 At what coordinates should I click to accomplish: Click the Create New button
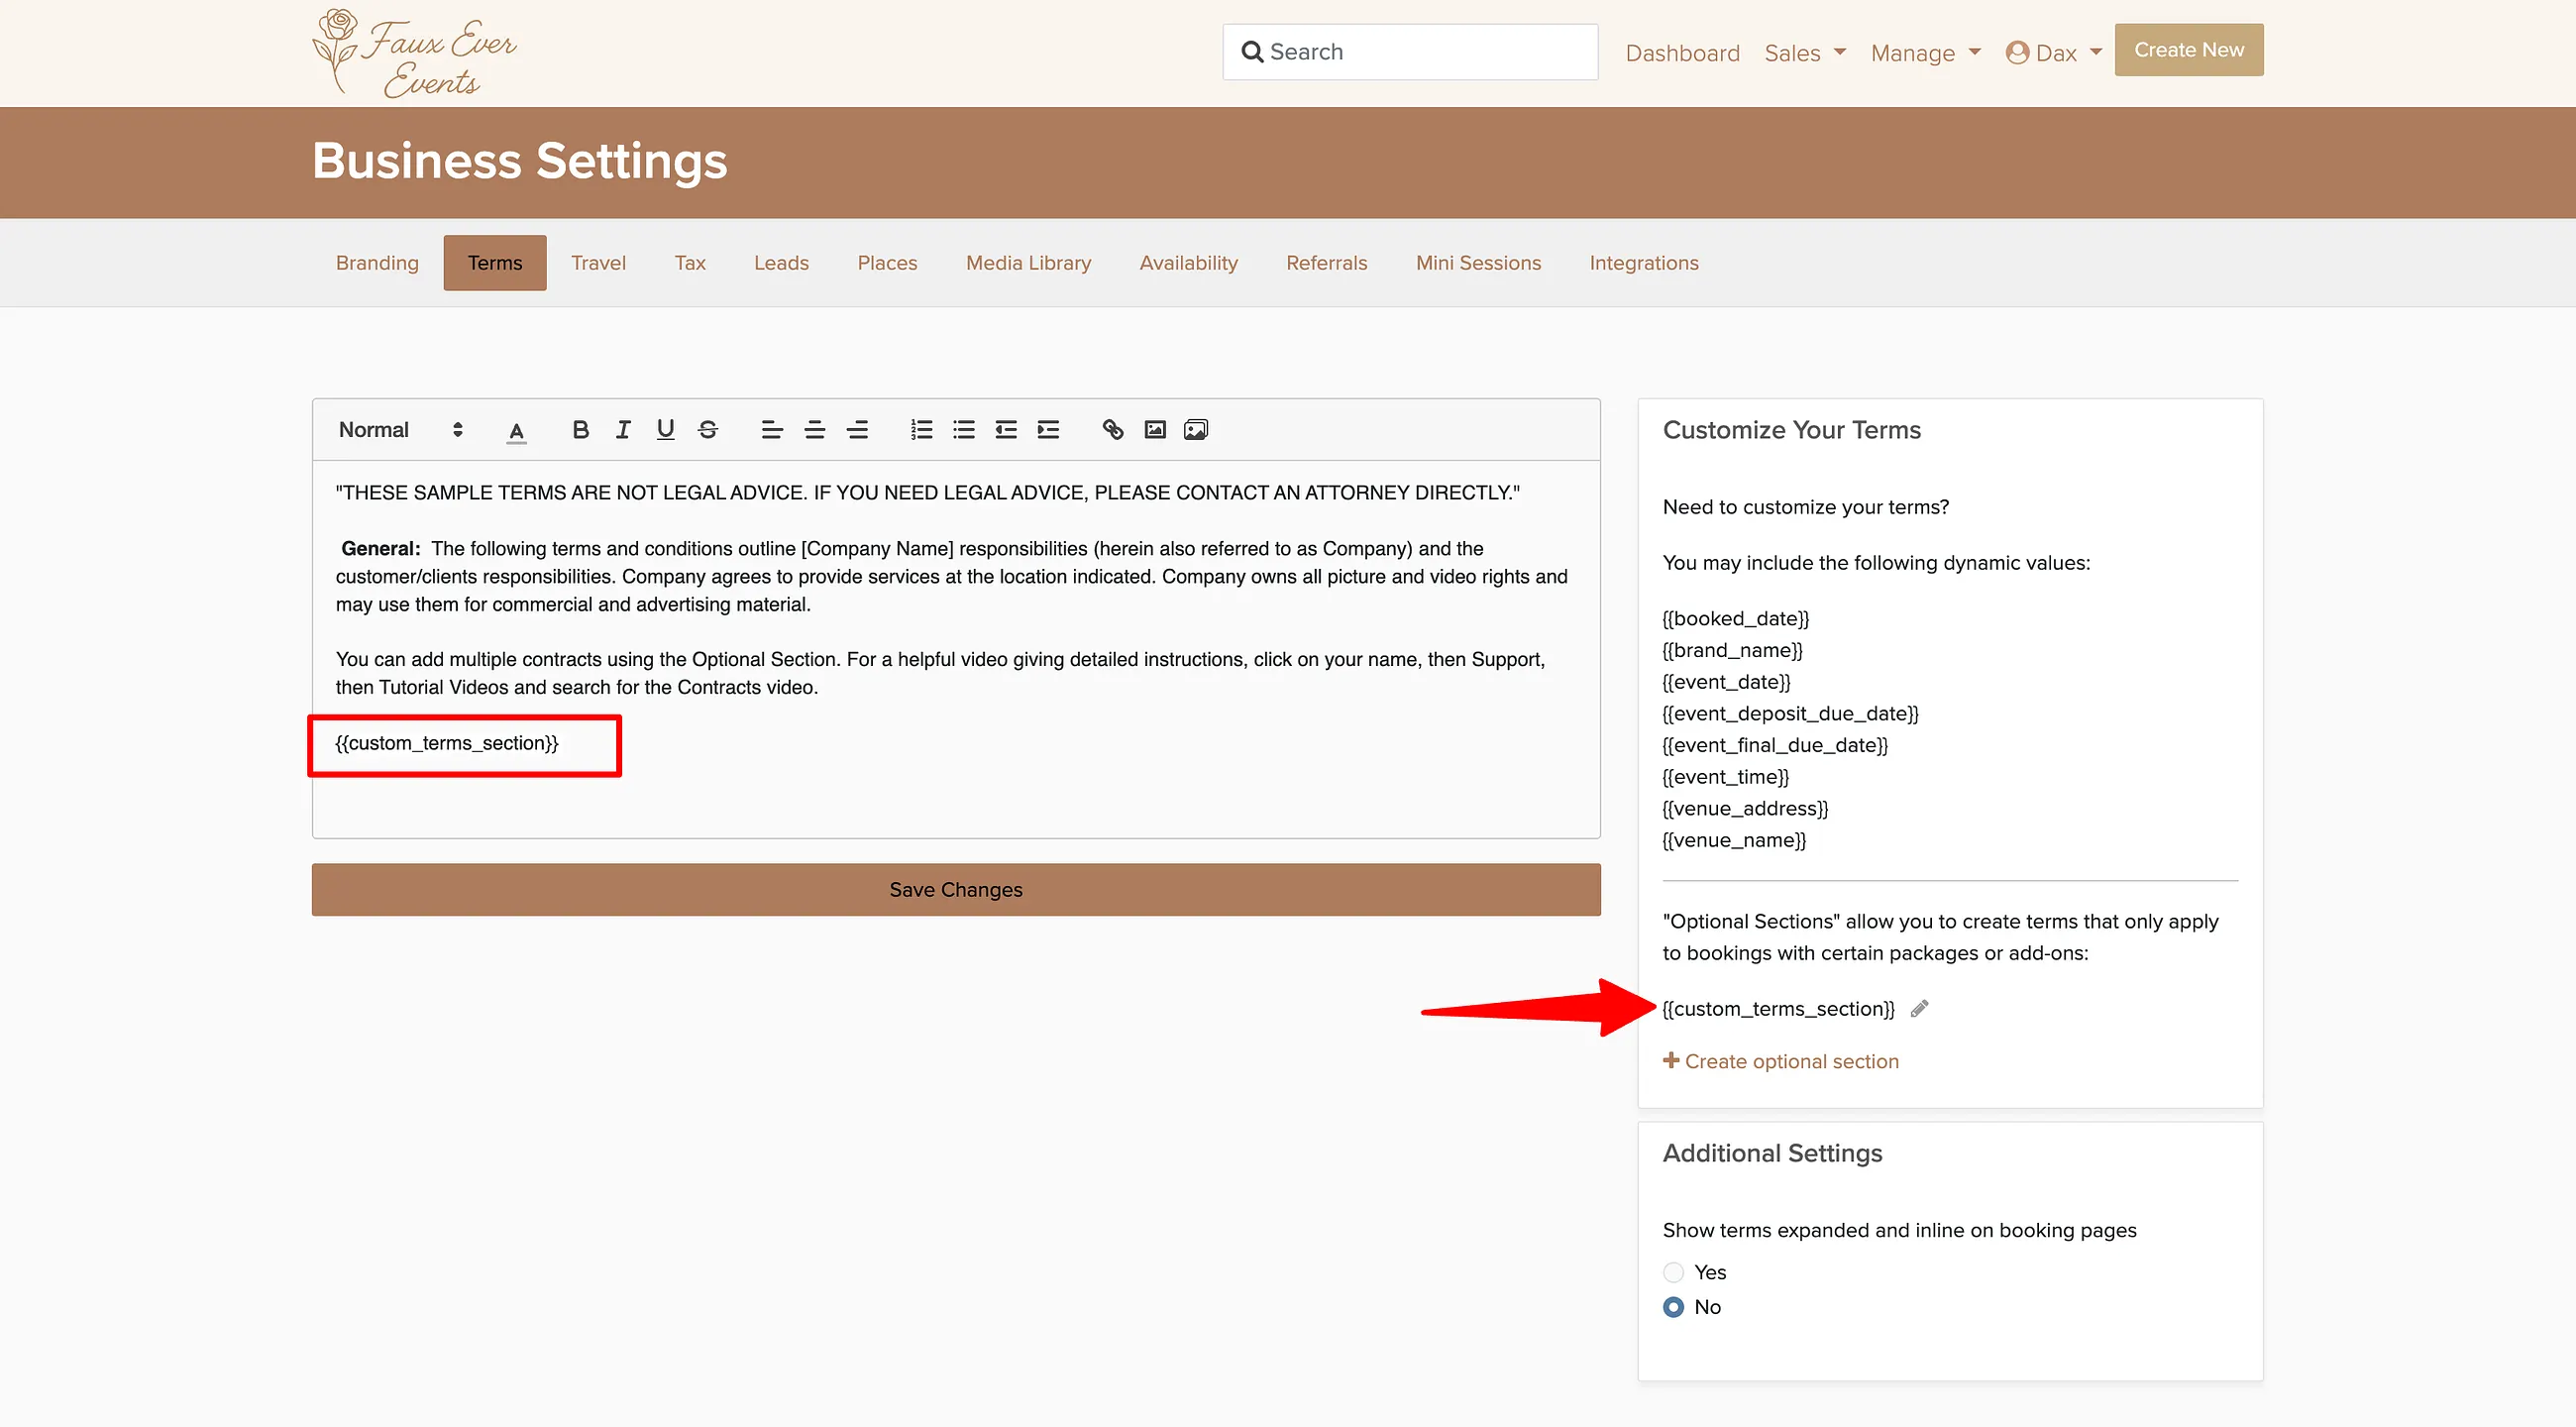coord(2188,50)
